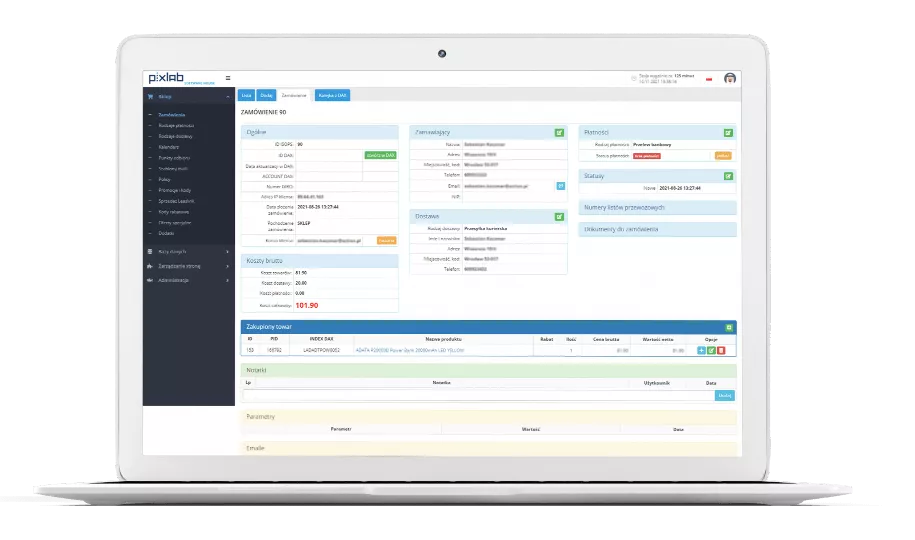Edit the Płatności section
915x540 pixels.
click(x=728, y=133)
